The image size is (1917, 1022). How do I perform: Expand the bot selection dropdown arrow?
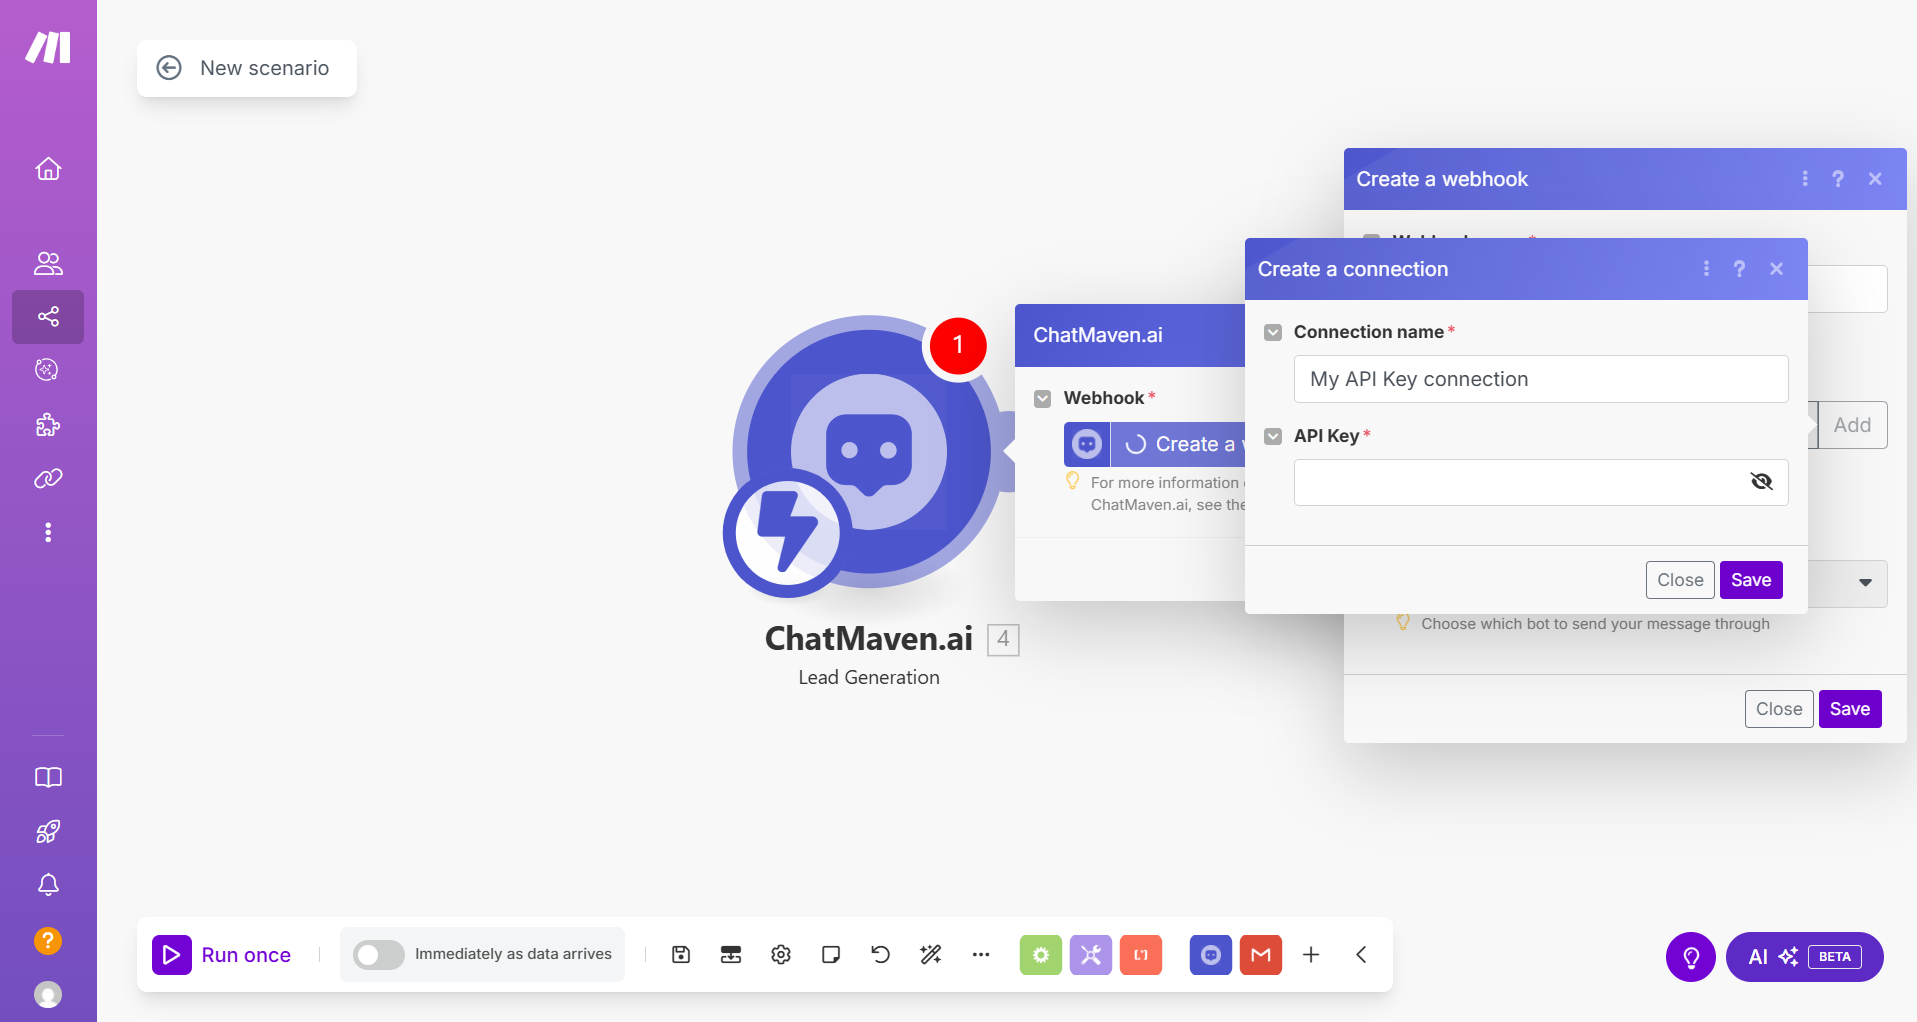pyautogui.click(x=1865, y=583)
